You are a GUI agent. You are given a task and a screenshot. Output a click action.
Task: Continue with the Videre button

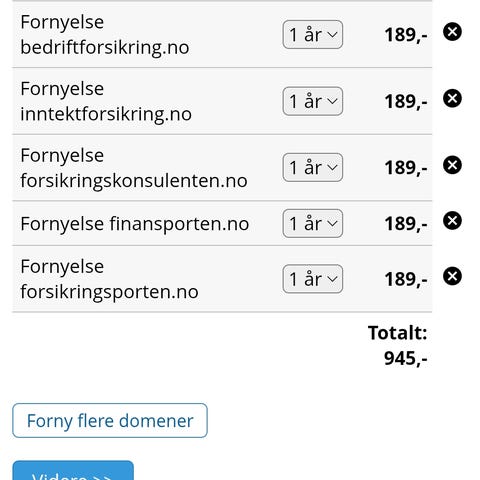73,471
